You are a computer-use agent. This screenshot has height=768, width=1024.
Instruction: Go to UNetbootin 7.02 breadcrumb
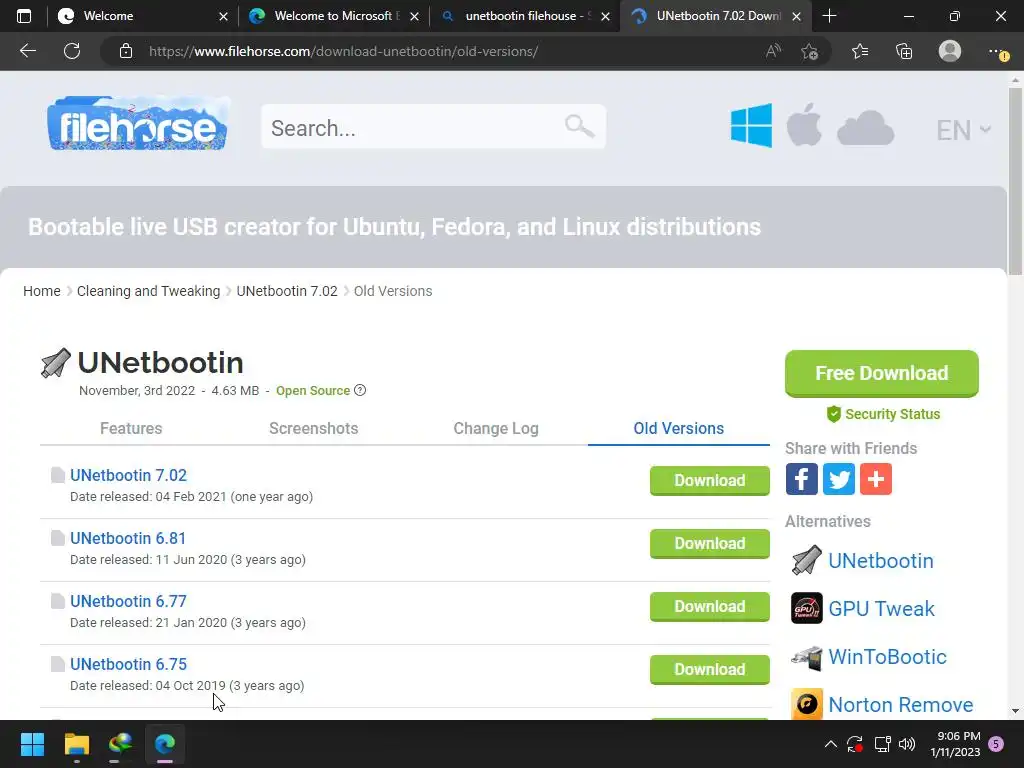(287, 291)
